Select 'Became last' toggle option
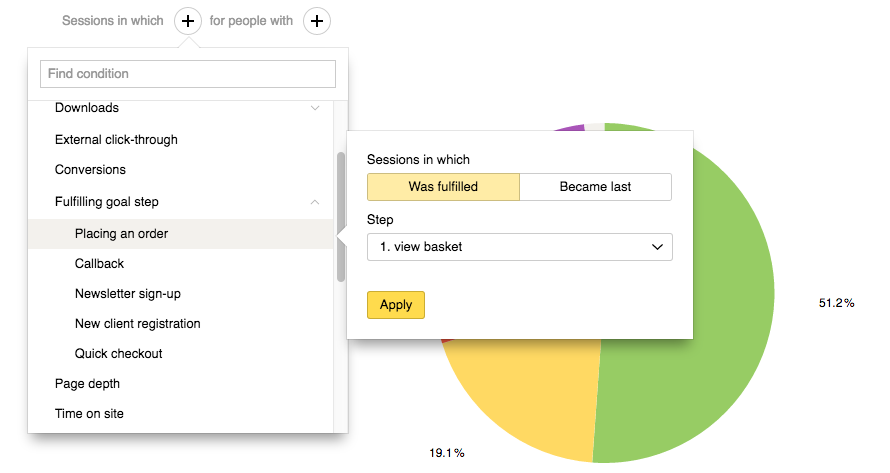 tap(595, 187)
